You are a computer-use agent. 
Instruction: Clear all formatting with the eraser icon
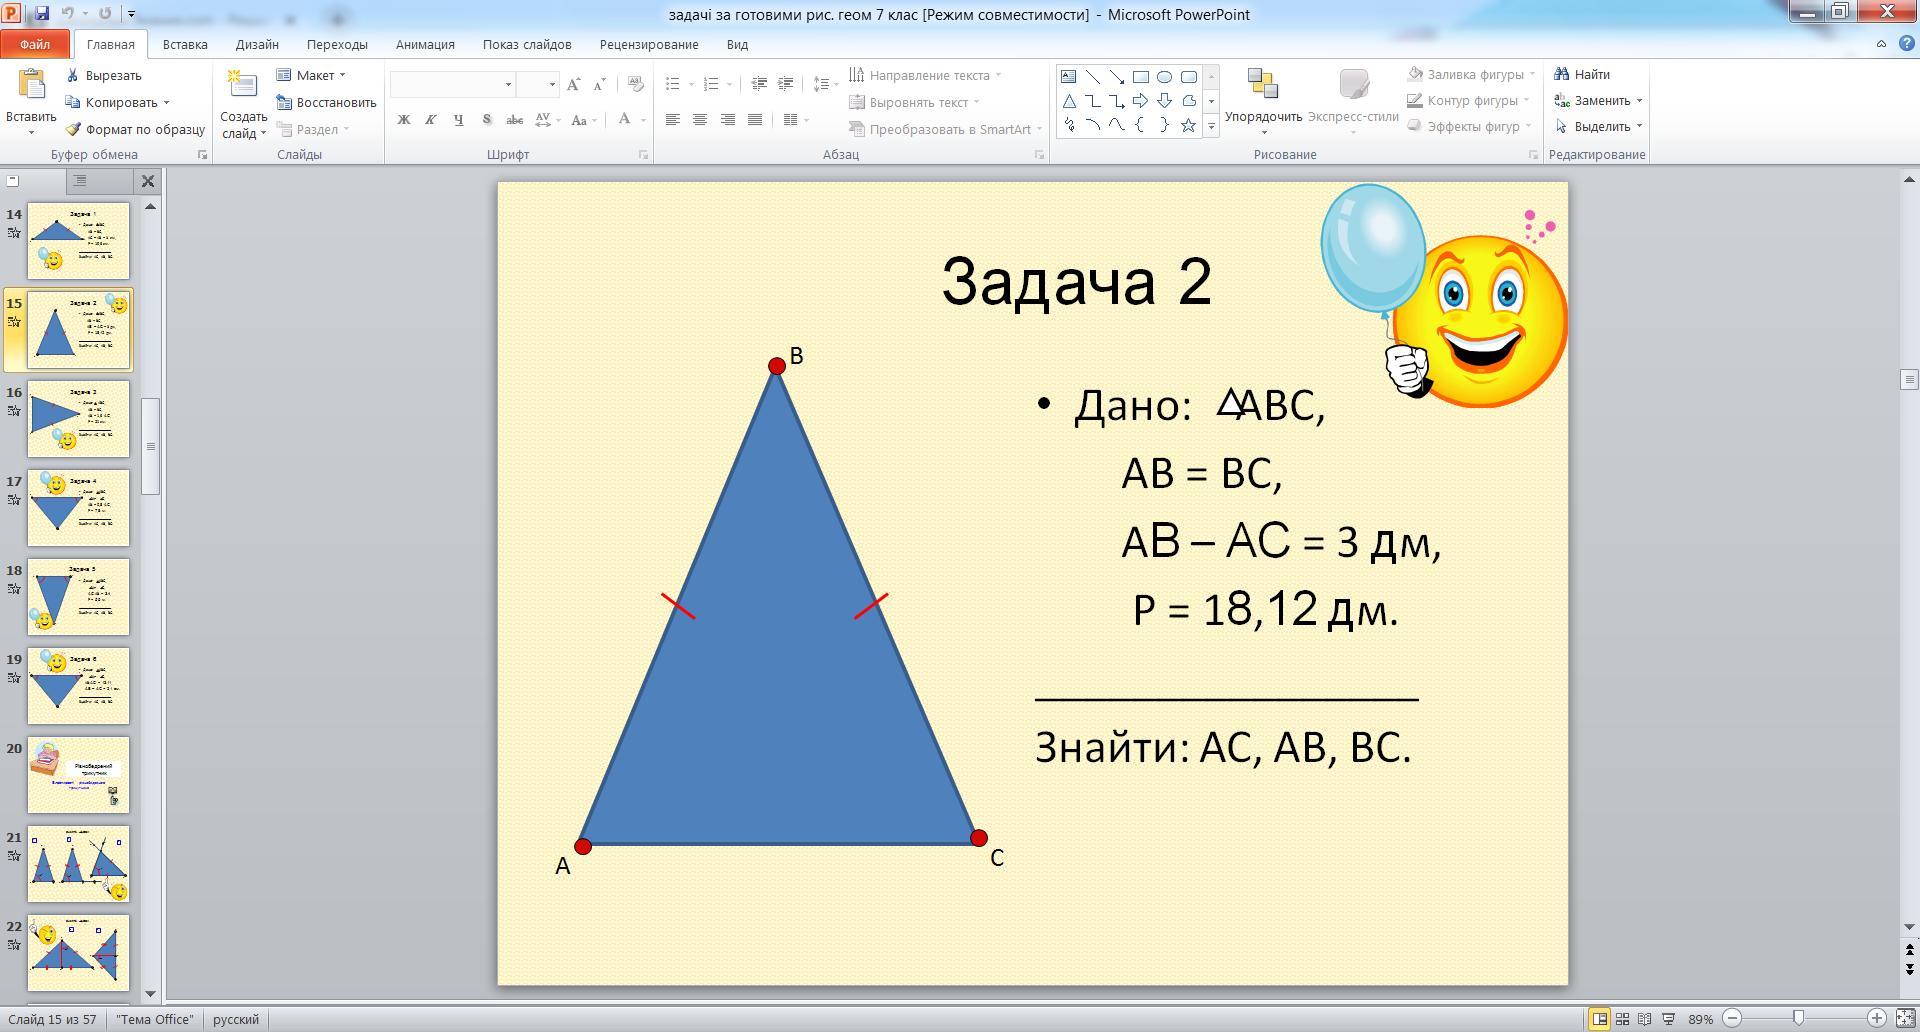click(x=634, y=85)
